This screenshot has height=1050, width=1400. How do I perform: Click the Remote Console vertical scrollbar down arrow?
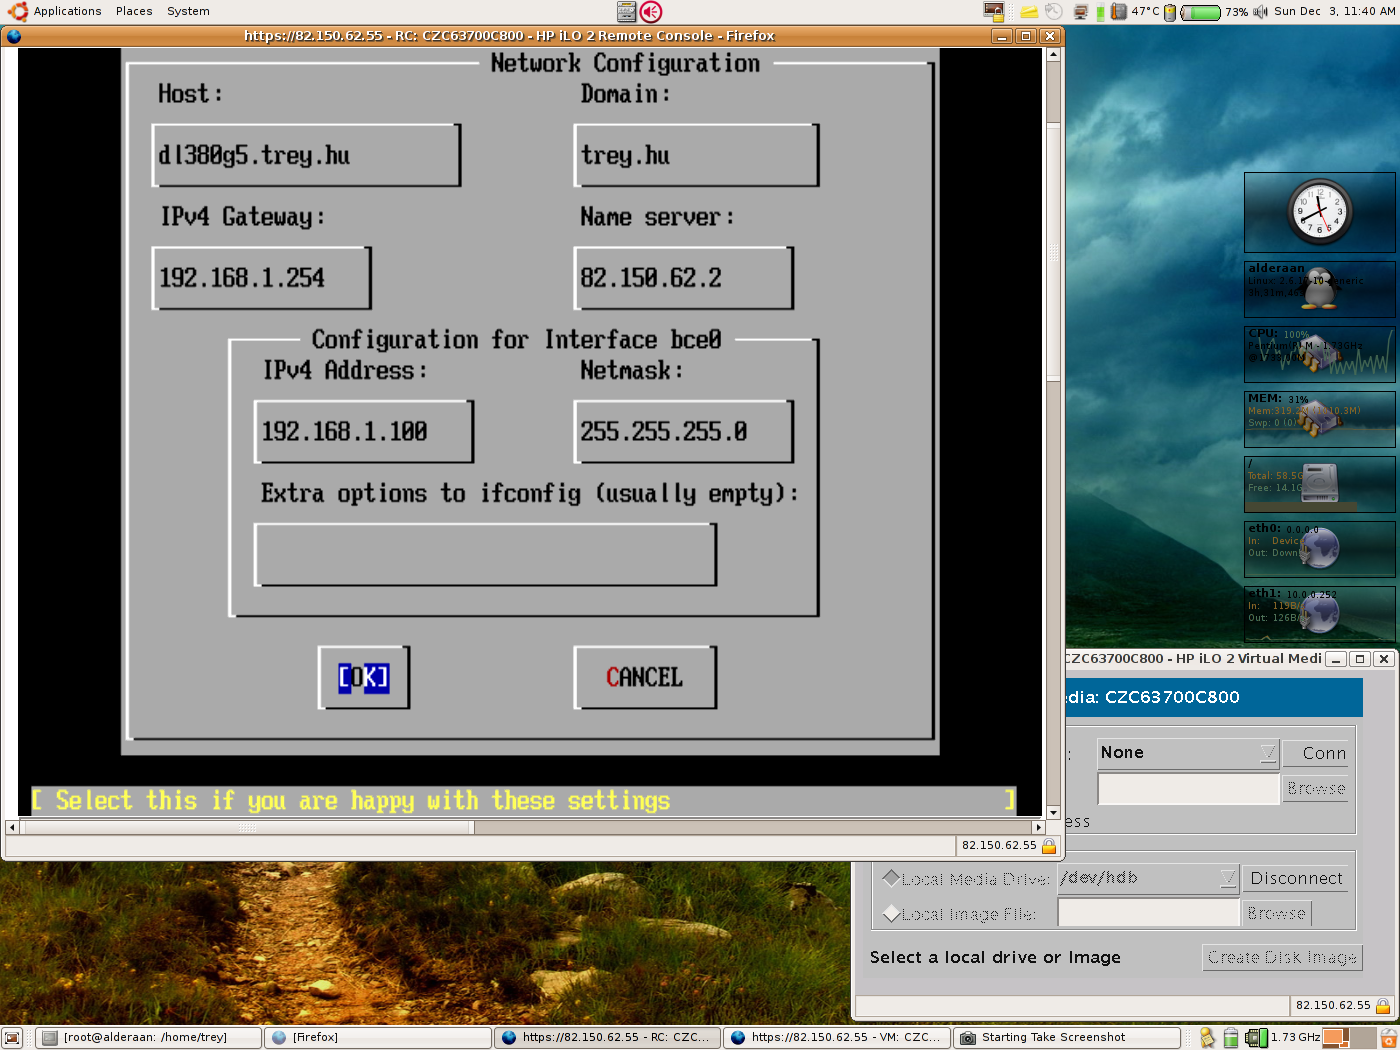point(1053,813)
